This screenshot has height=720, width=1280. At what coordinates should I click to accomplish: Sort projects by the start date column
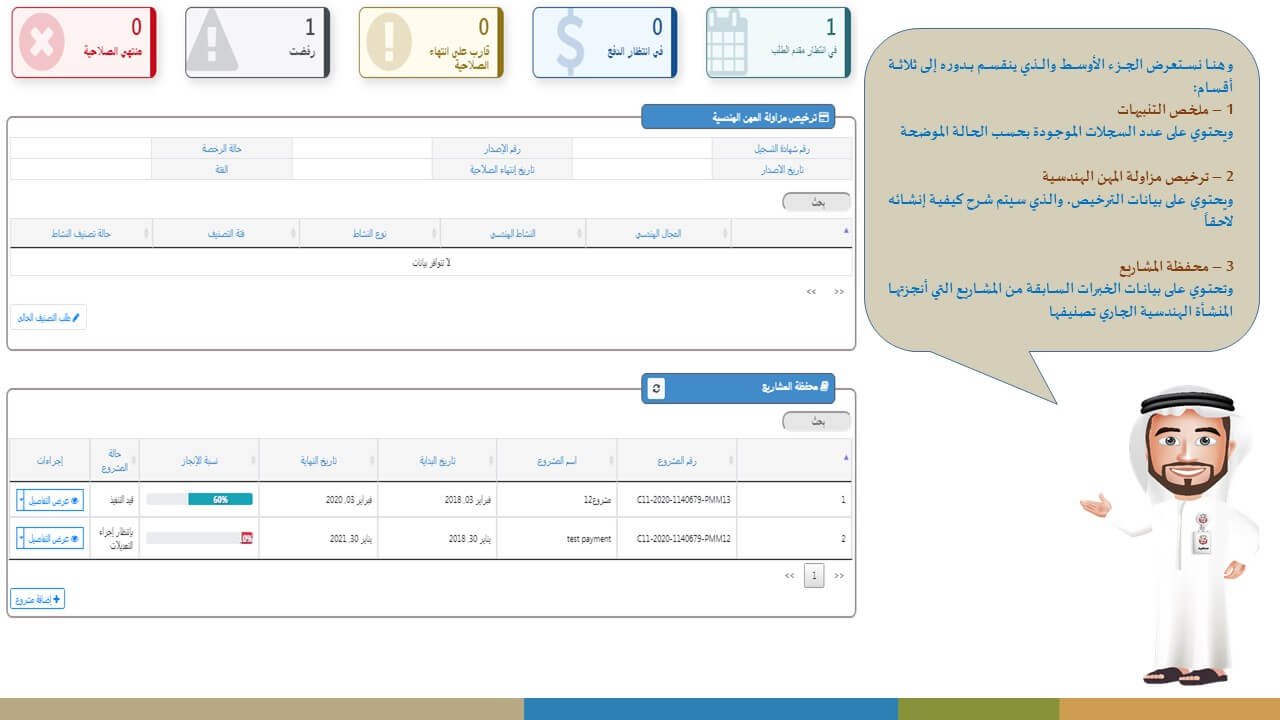pyautogui.click(x=437, y=460)
